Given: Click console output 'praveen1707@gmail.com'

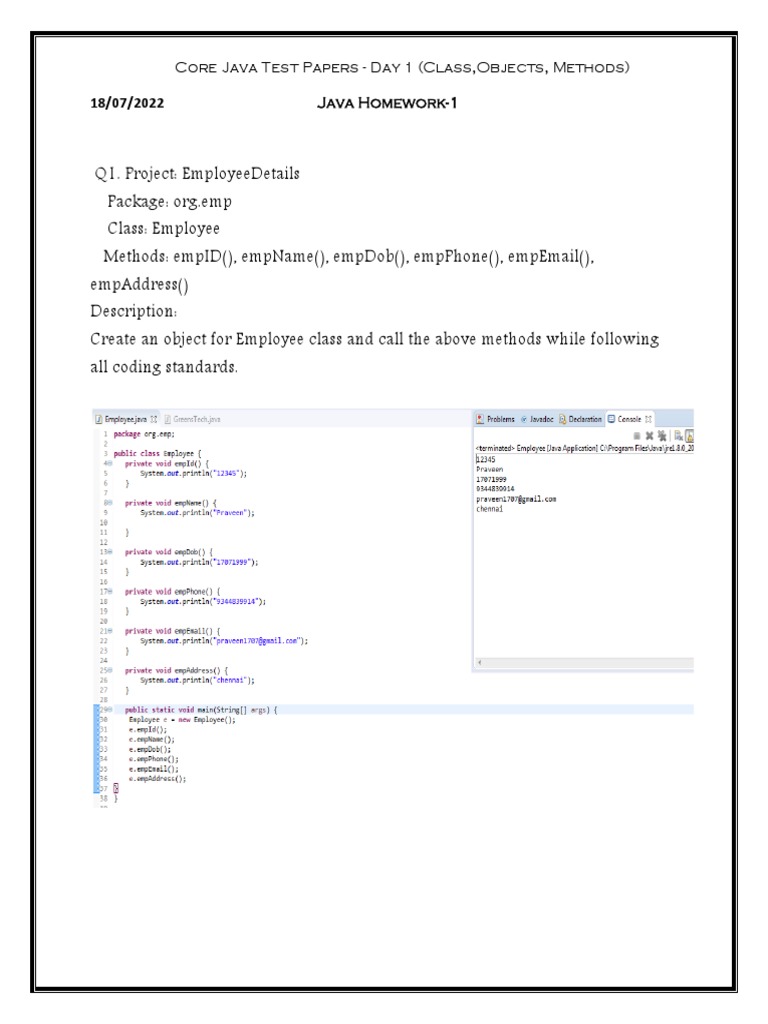Looking at the screenshot, I should tap(516, 499).
